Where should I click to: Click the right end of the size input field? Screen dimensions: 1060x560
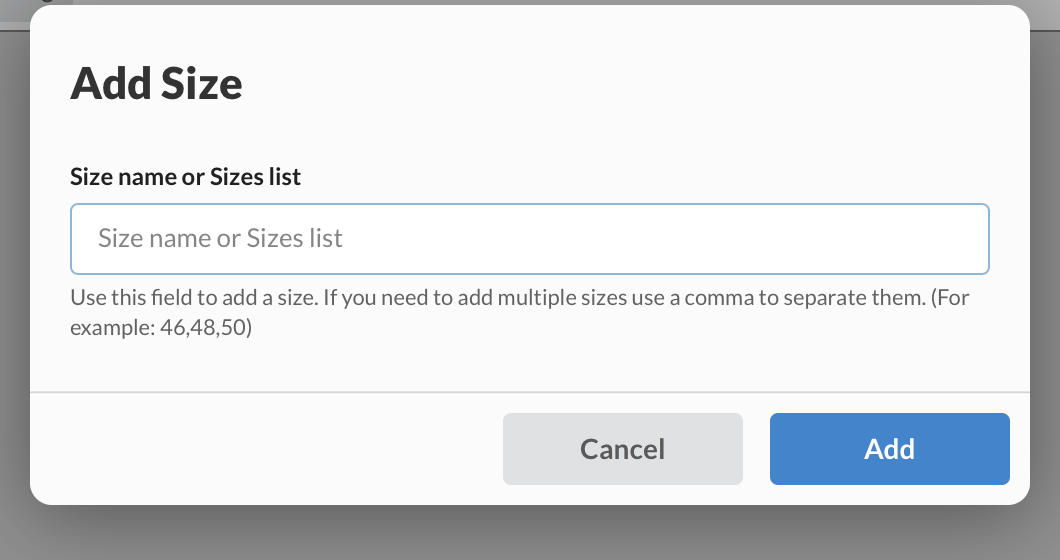tap(960, 239)
